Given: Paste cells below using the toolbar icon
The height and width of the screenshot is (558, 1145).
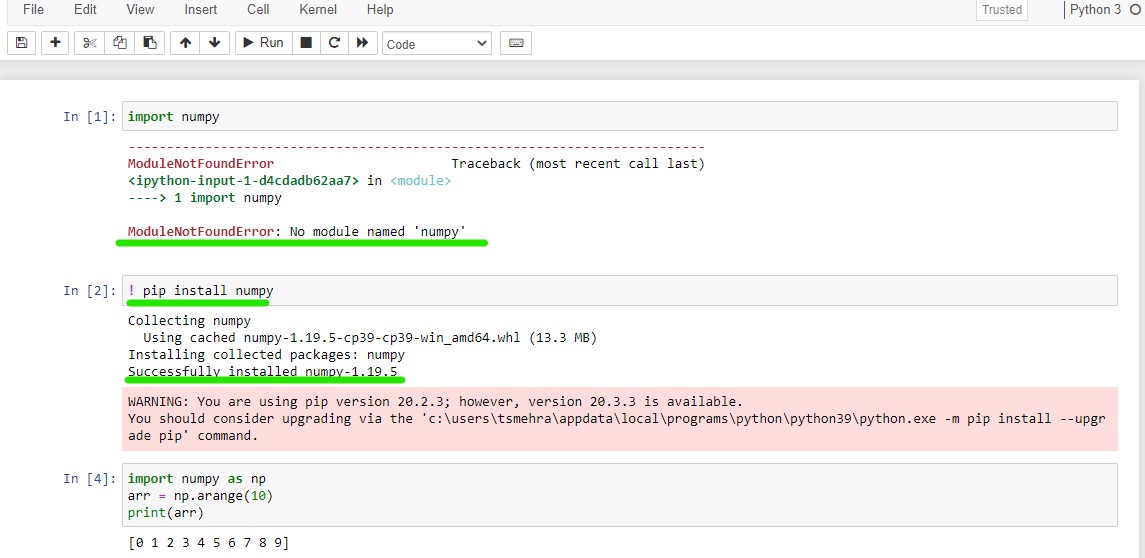Looking at the screenshot, I should 150,43.
